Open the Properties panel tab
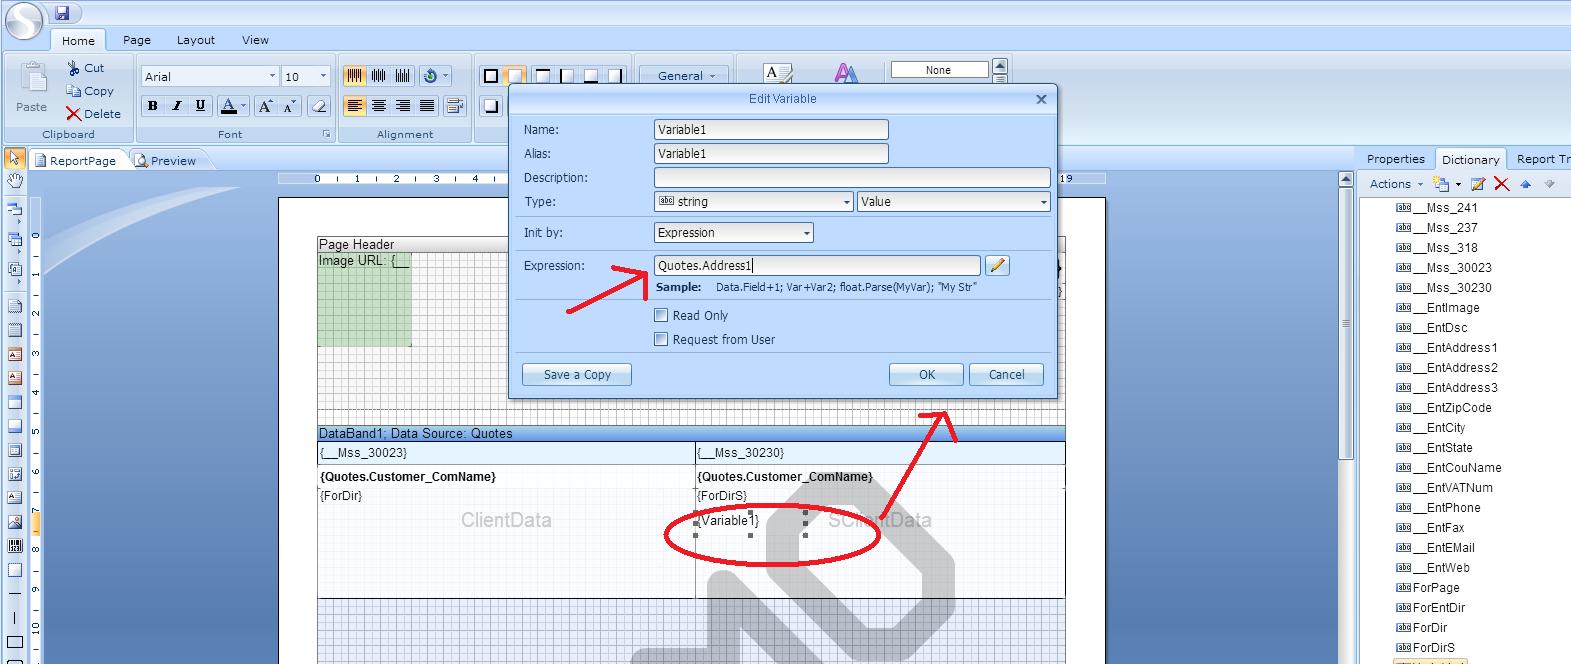The image size is (1571, 664). tap(1395, 159)
